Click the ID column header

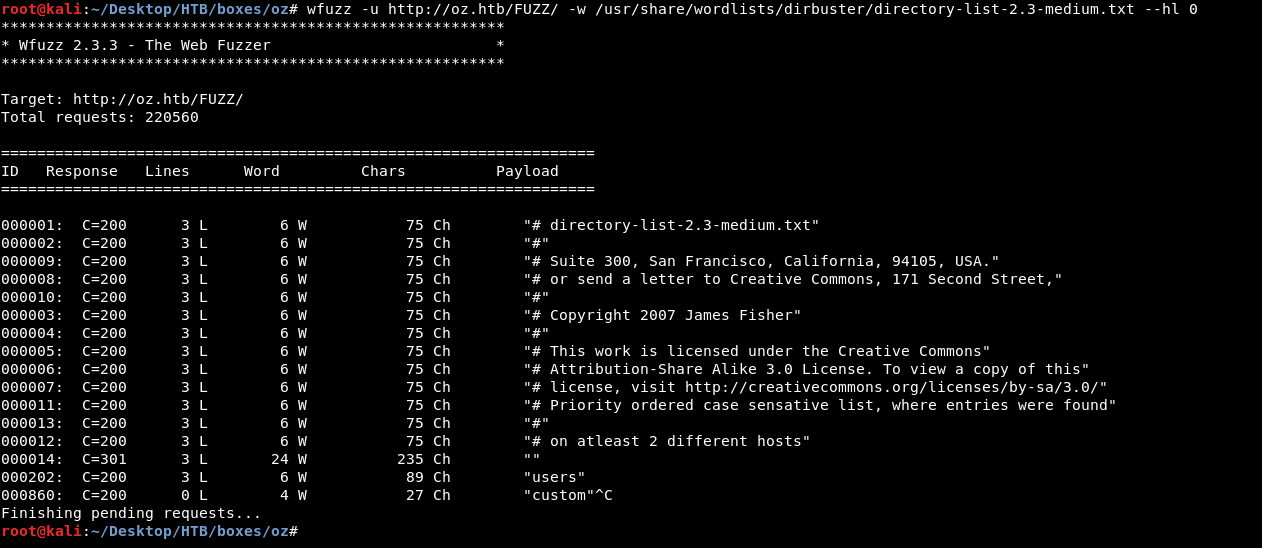pyautogui.click(x=10, y=171)
